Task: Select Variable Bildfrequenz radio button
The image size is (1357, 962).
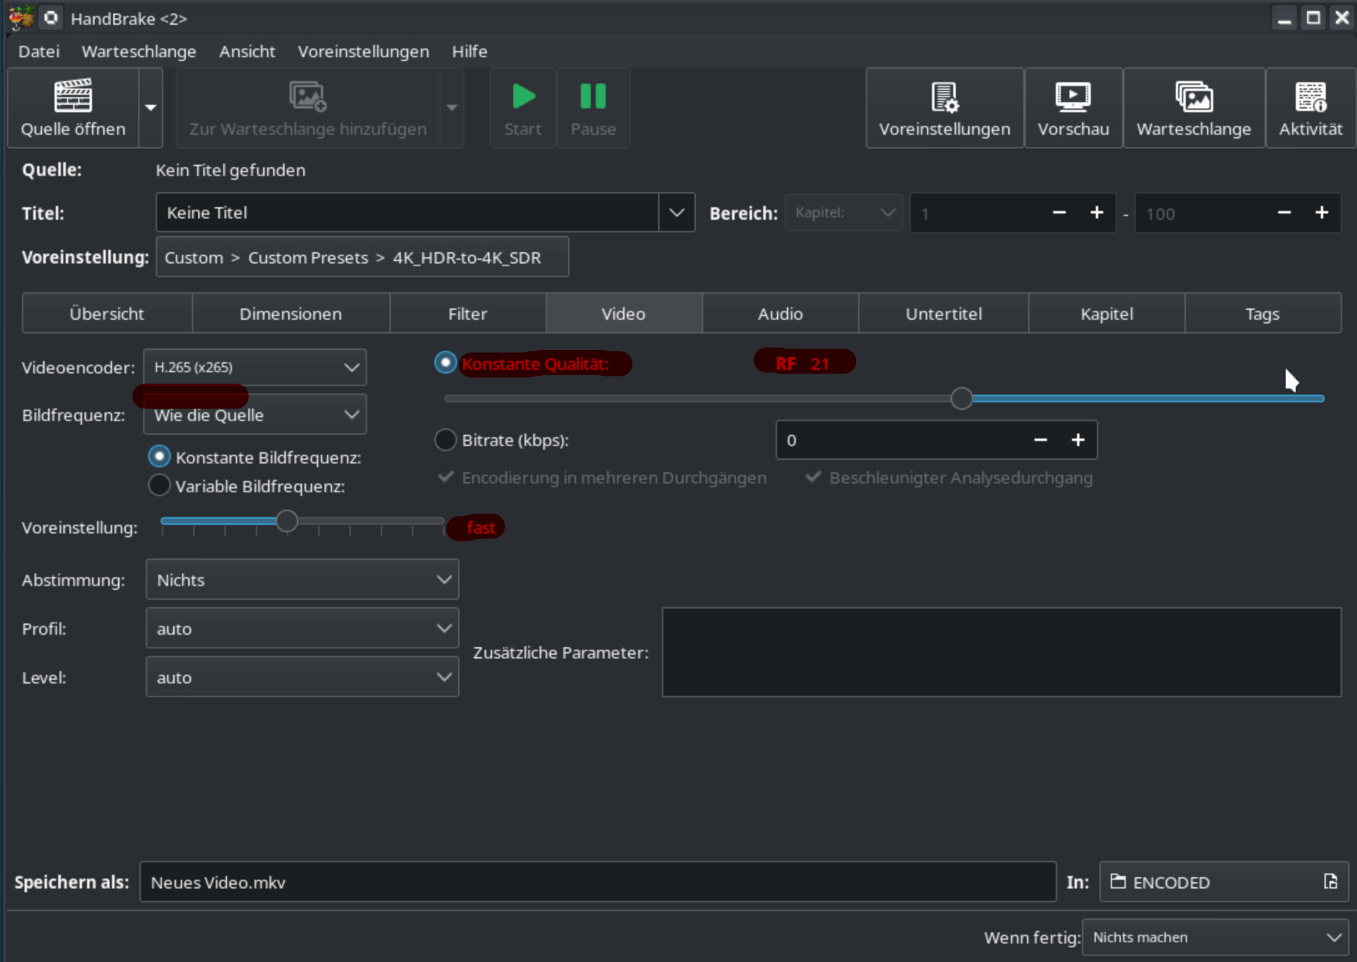Action: coord(159,485)
